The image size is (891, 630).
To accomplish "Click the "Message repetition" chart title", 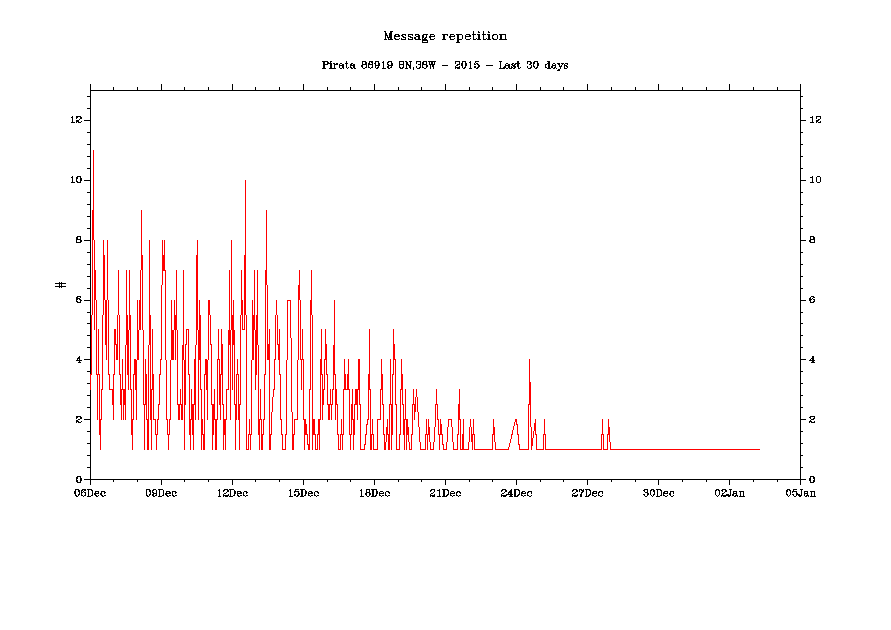I will pyautogui.click(x=445, y=36).
